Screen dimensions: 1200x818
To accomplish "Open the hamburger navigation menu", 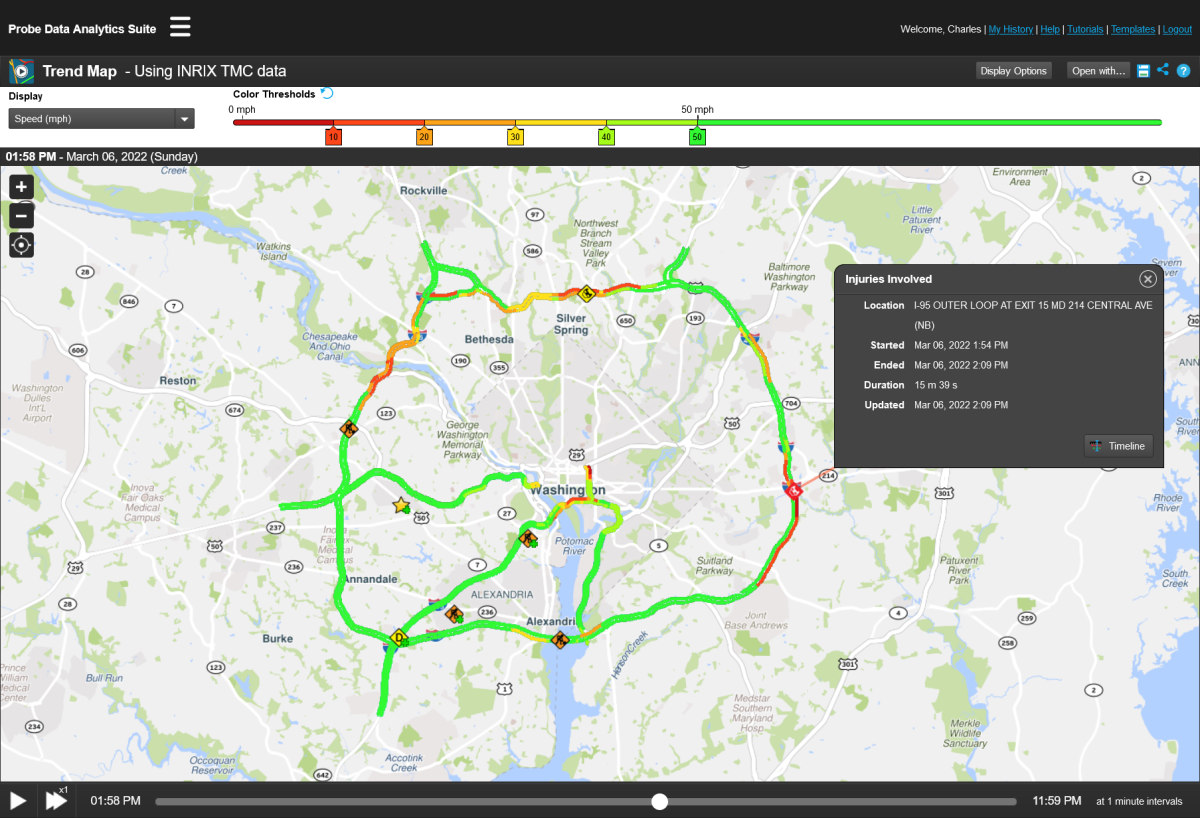I will 180,27.
